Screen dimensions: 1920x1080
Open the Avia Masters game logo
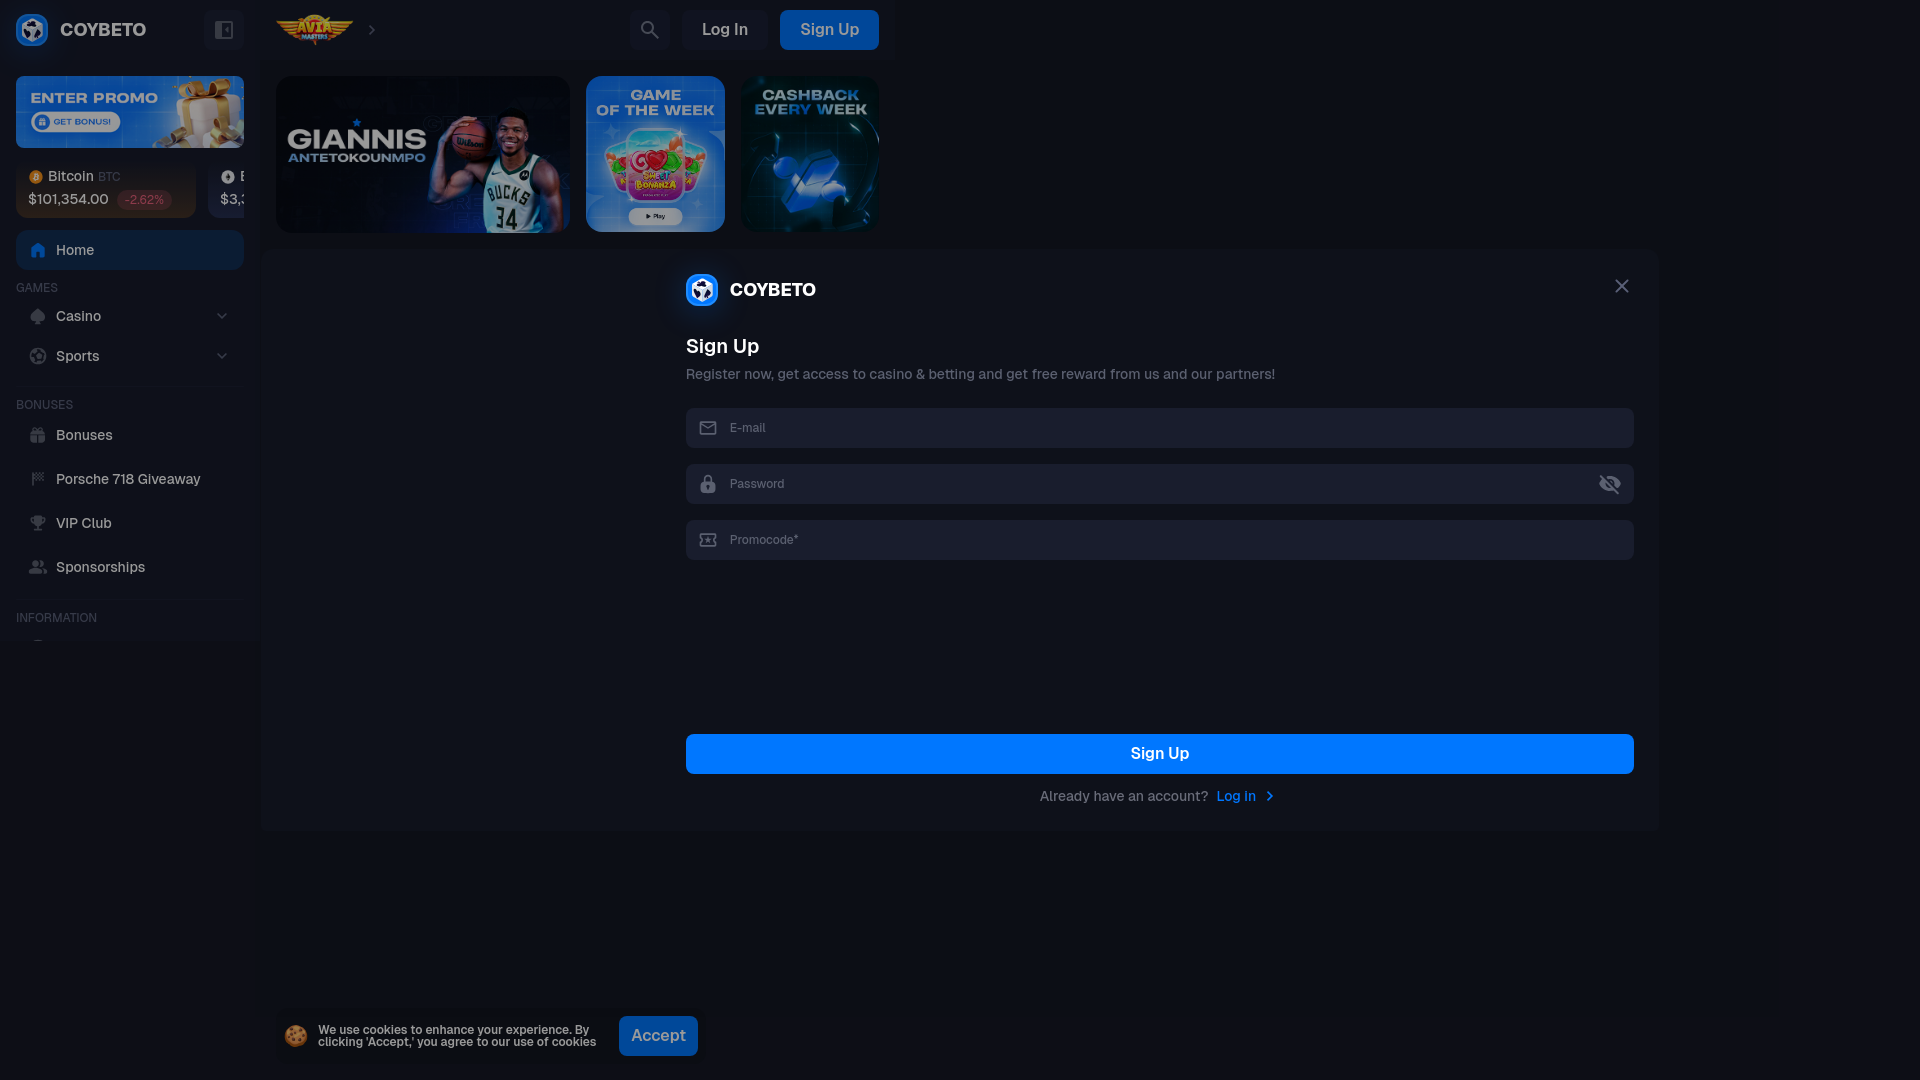315,30
